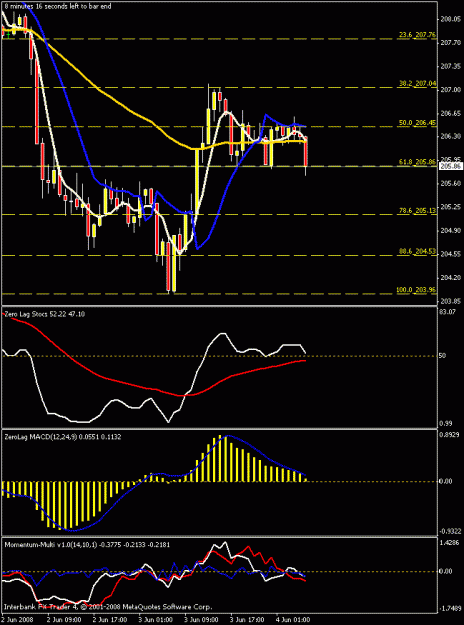Click 83.07 on the Stocs scale

[448, 312]
